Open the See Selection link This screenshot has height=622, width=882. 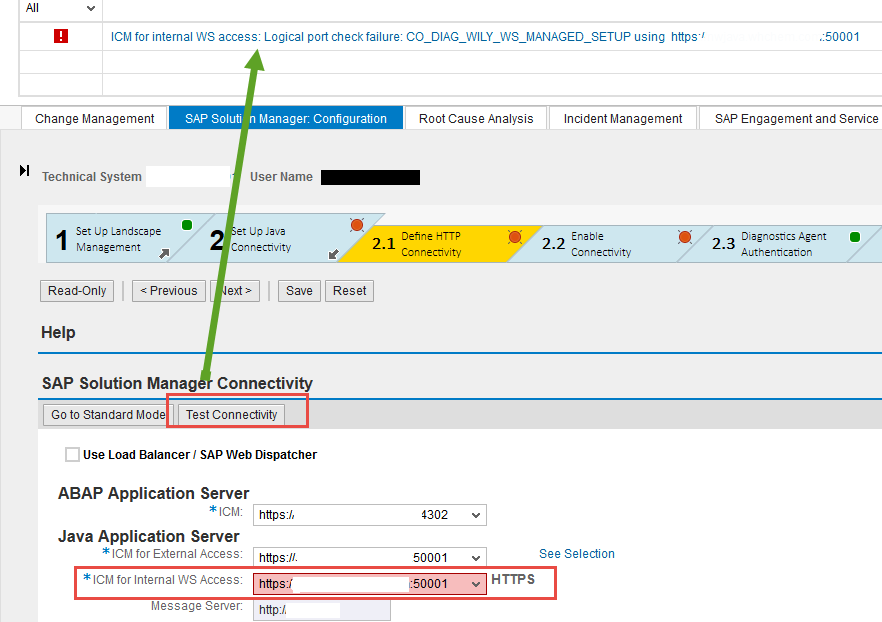[x=577, y=554]
